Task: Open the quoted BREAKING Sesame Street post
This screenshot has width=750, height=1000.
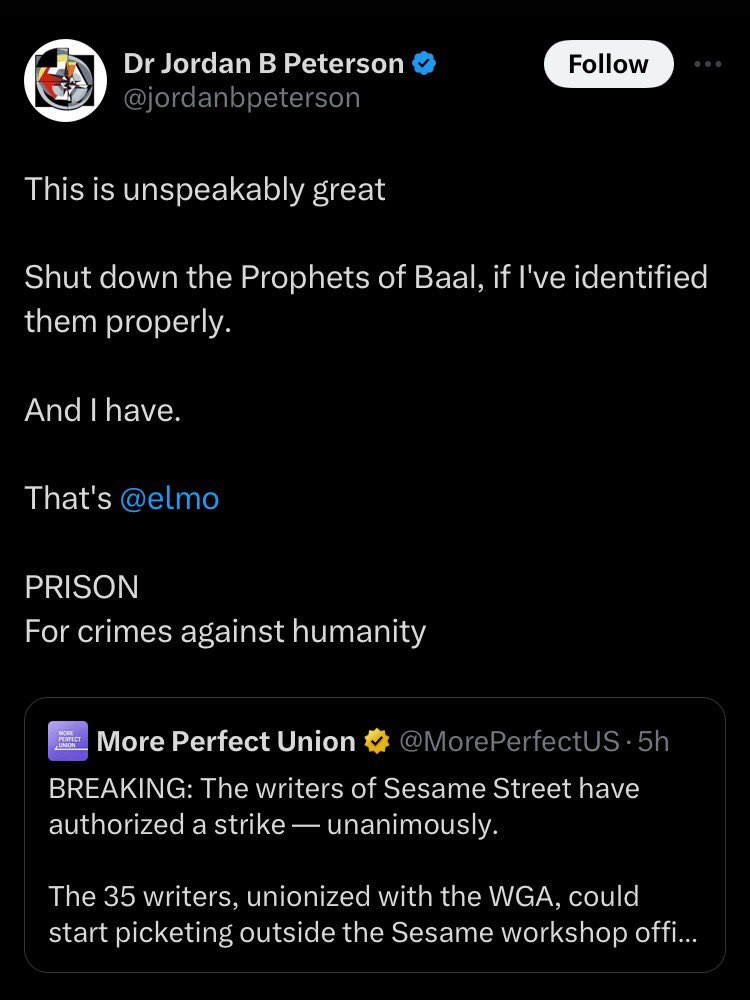Action: [x=375, y=835]
